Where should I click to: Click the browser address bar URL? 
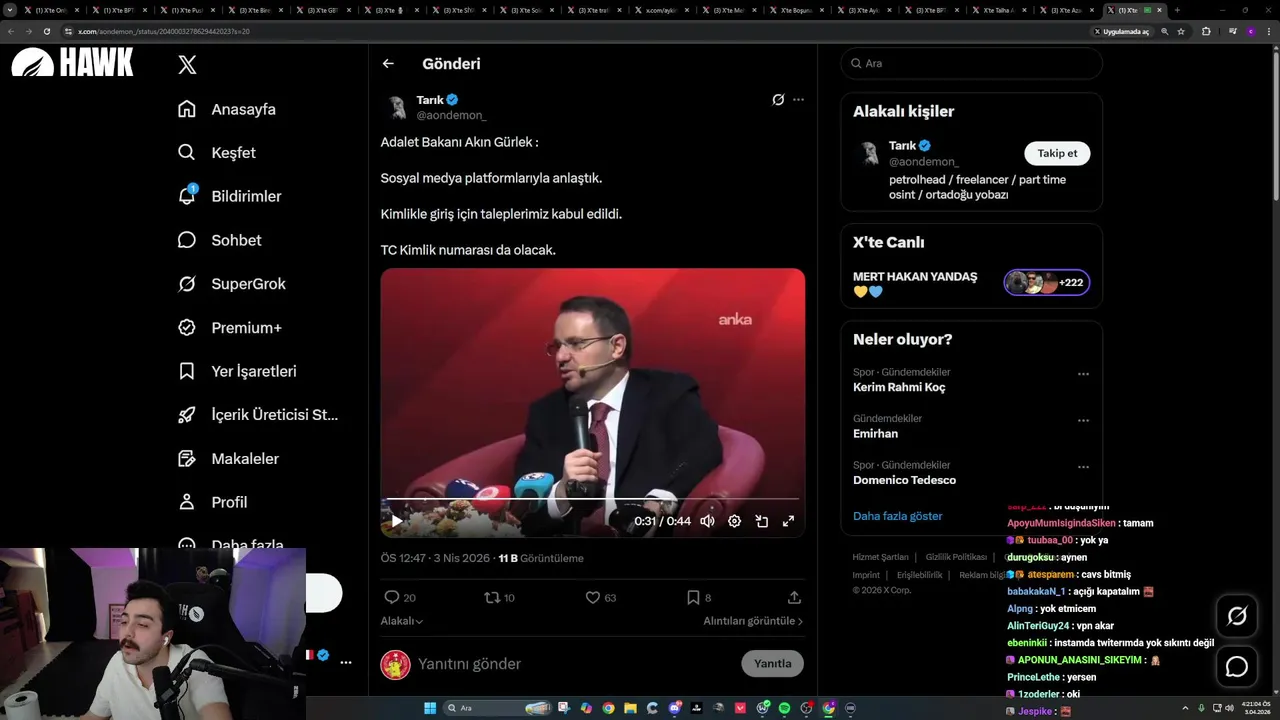coord(164,31)
